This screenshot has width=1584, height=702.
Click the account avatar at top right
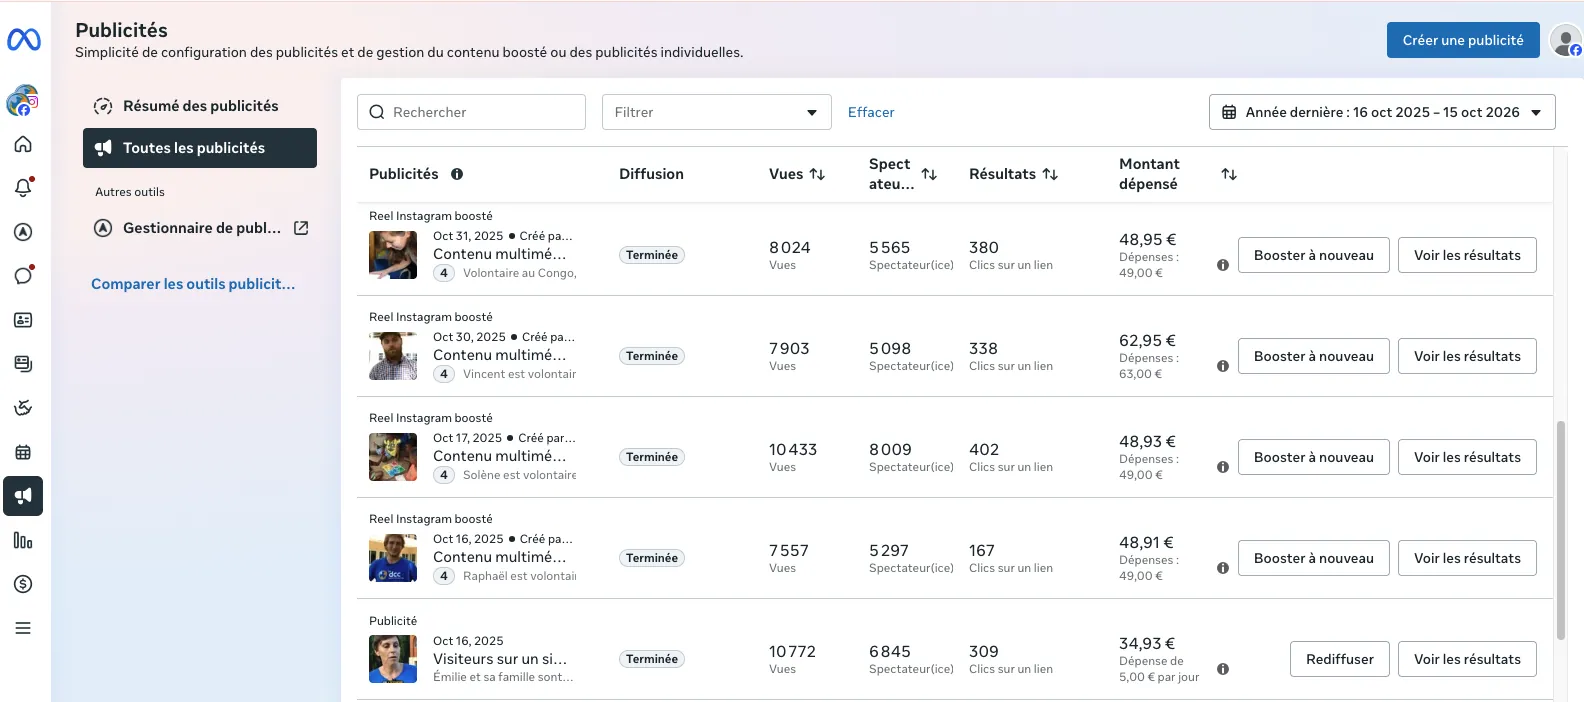(x=1565, y=41)
